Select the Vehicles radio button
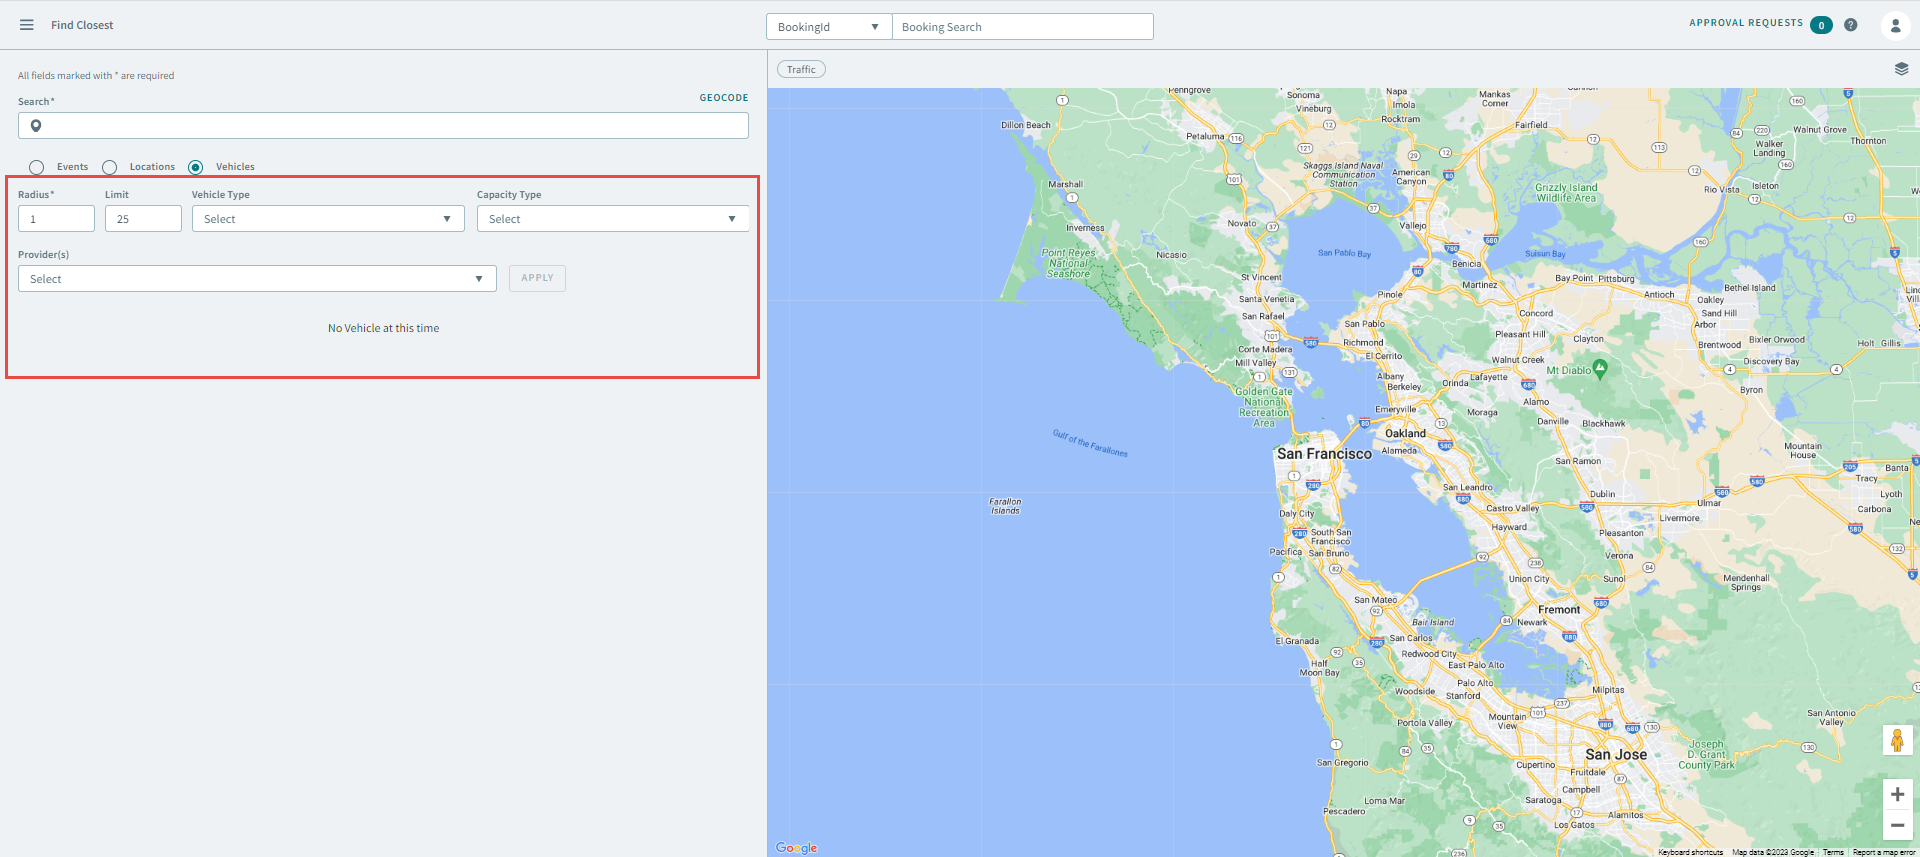This screenshot has width=1920, height=857. pyautogui.click(x=196, y=167)
